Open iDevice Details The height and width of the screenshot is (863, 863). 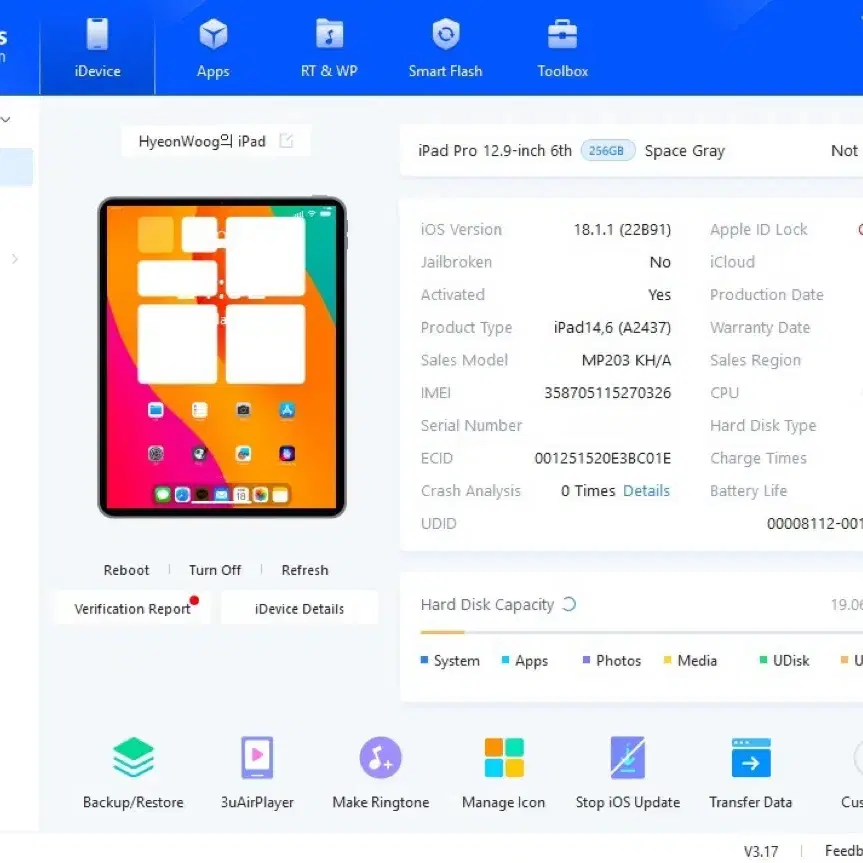299,609
